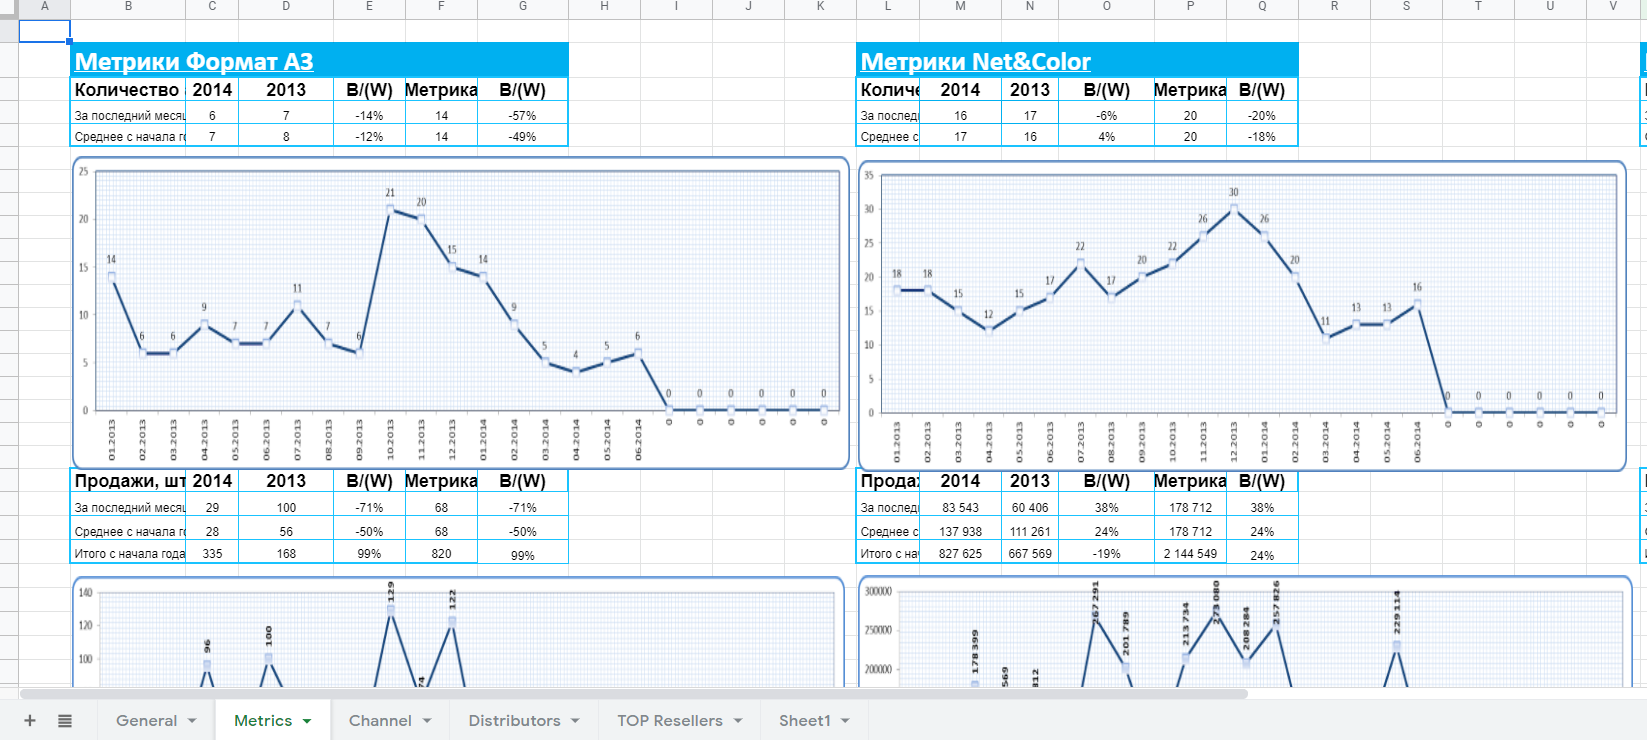Show options arrow for Distributors tab
Screen dimensions: 1647x740
click(575, 721)
